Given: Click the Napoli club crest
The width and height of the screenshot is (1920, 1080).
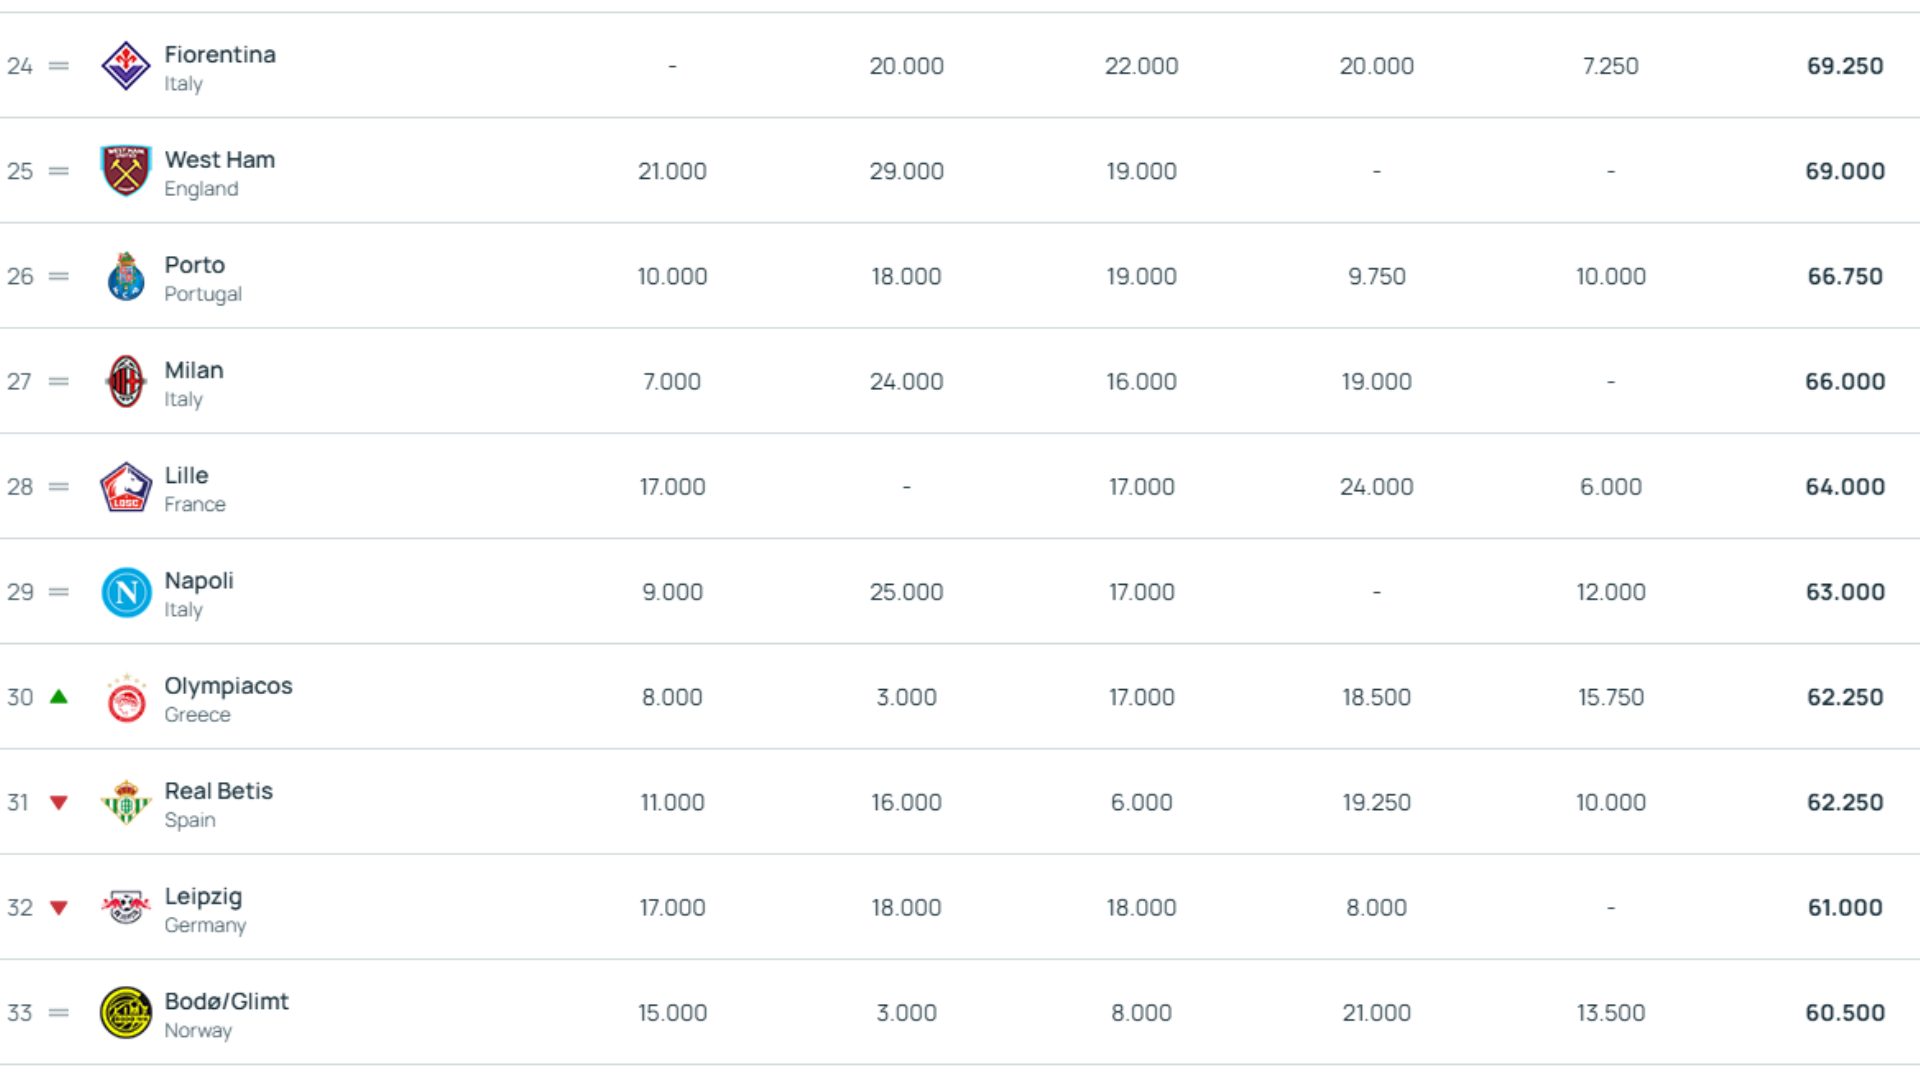Looking at the screenshot, I should click(126, 592).
